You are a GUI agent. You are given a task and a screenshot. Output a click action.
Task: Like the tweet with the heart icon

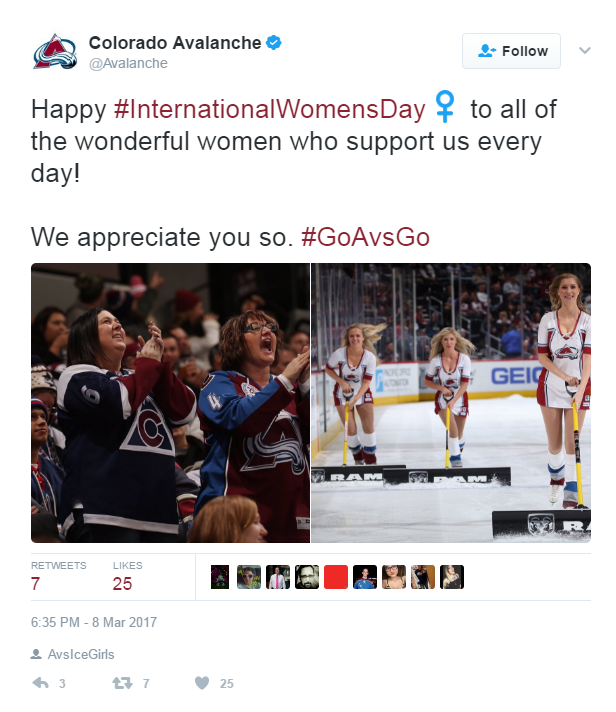tap(202, 684)
